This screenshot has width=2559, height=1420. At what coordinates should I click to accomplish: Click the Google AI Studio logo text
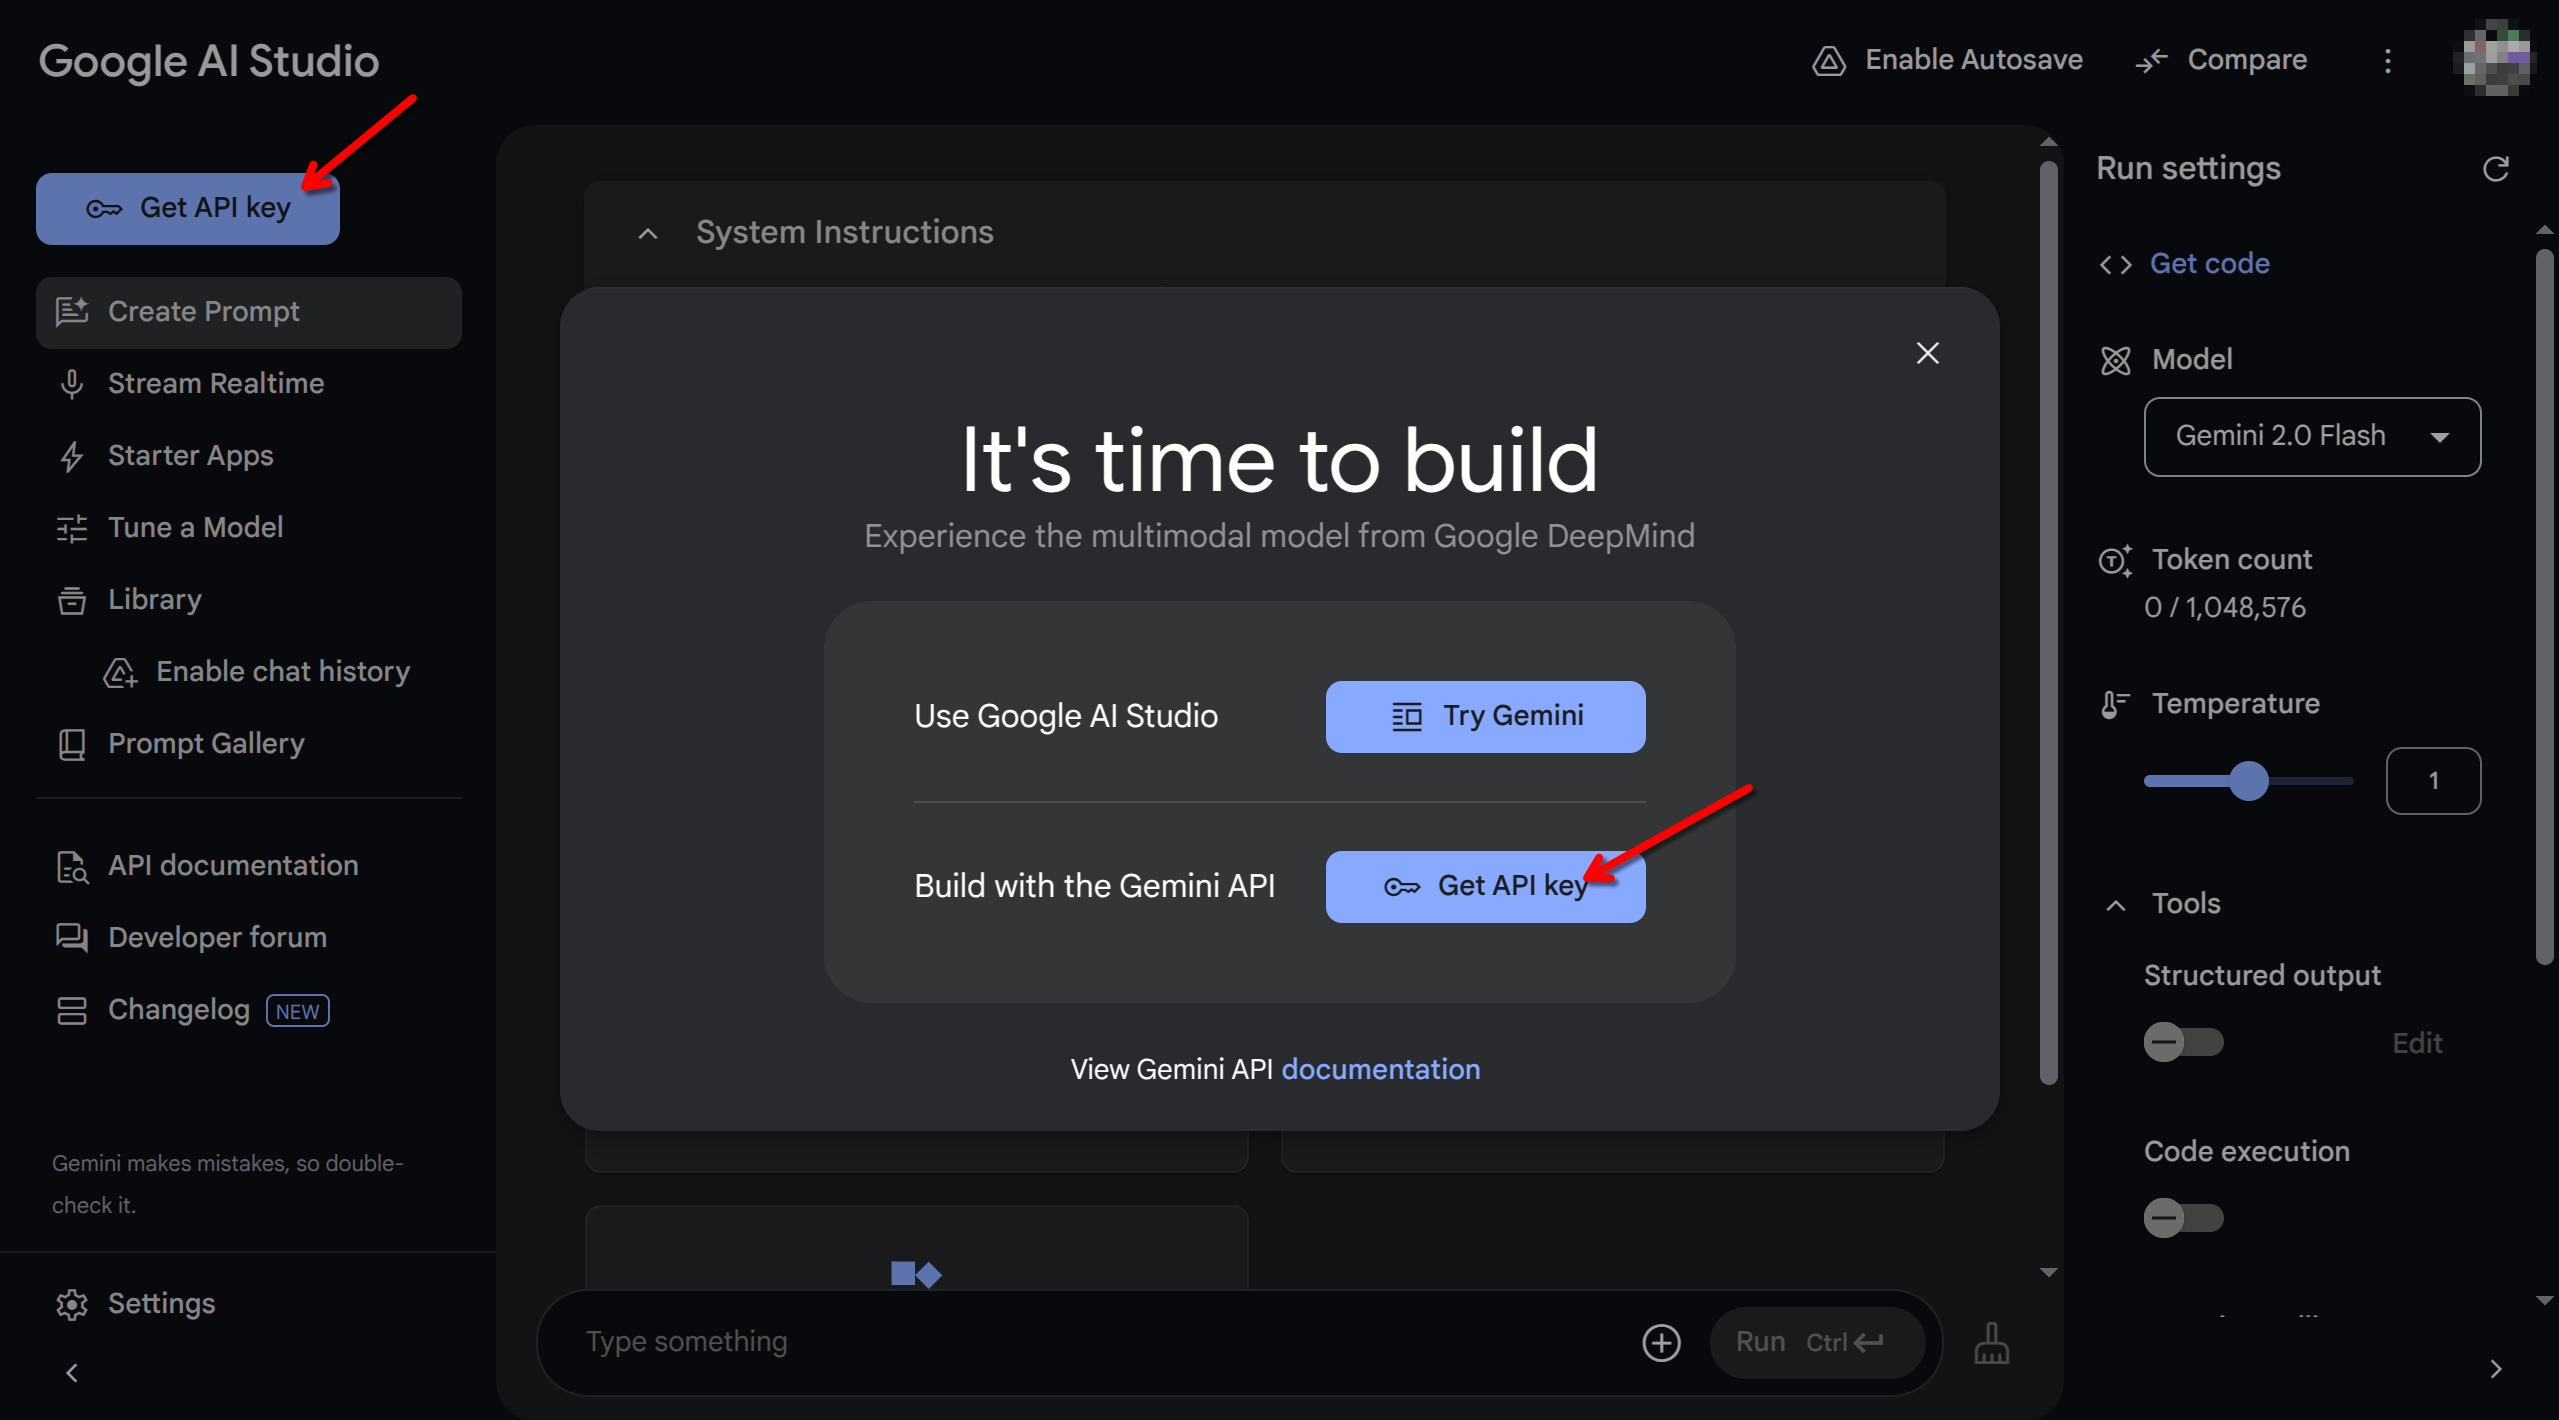tap(209, 62)
